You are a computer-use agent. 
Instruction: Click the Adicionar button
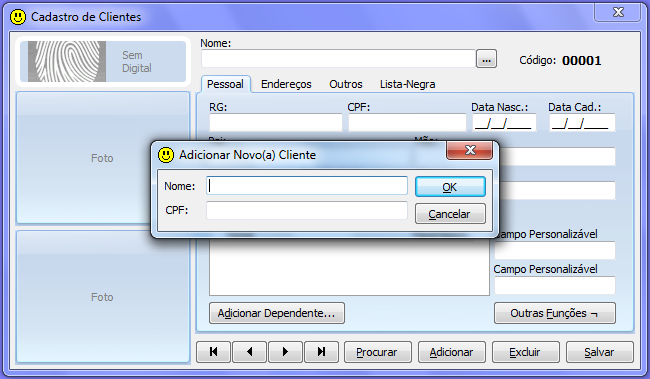click(451, 352)
